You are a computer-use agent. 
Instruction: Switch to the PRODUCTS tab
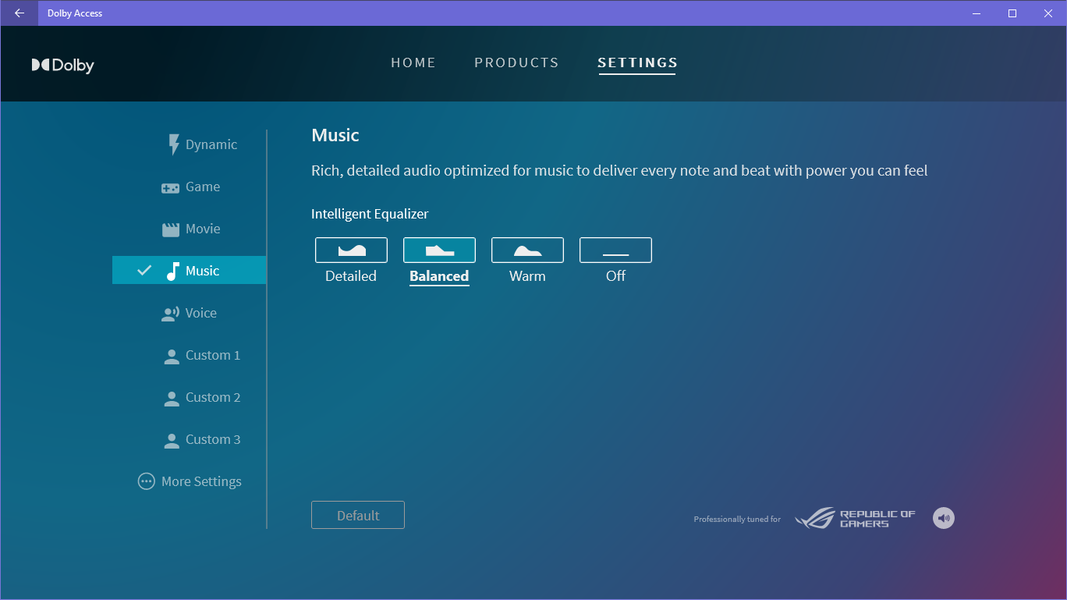point(516,63)
